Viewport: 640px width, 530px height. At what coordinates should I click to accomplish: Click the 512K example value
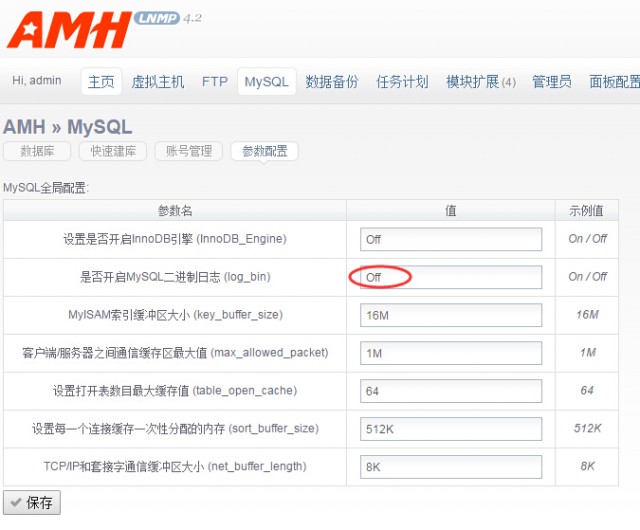[x=587, y=429]
